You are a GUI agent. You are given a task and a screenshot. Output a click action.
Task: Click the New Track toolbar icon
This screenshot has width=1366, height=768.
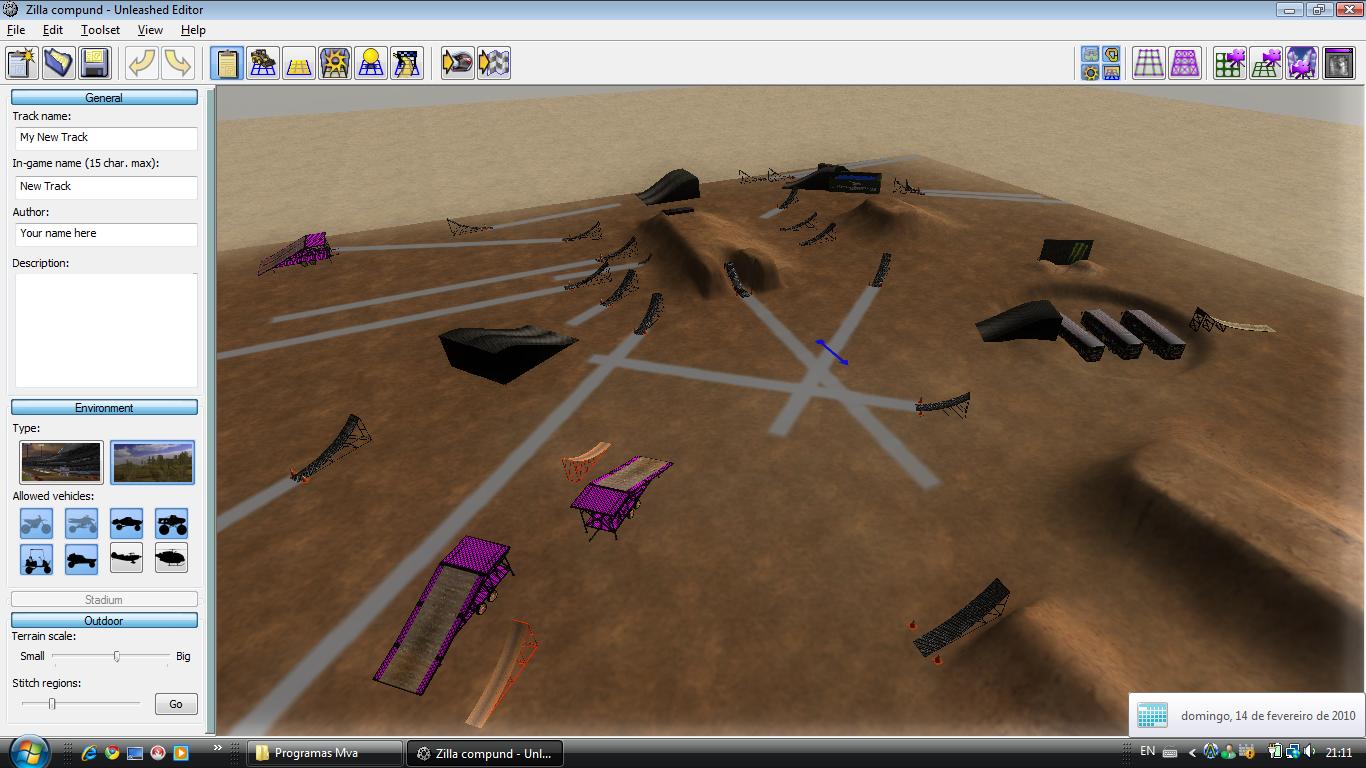coord(22,63)
